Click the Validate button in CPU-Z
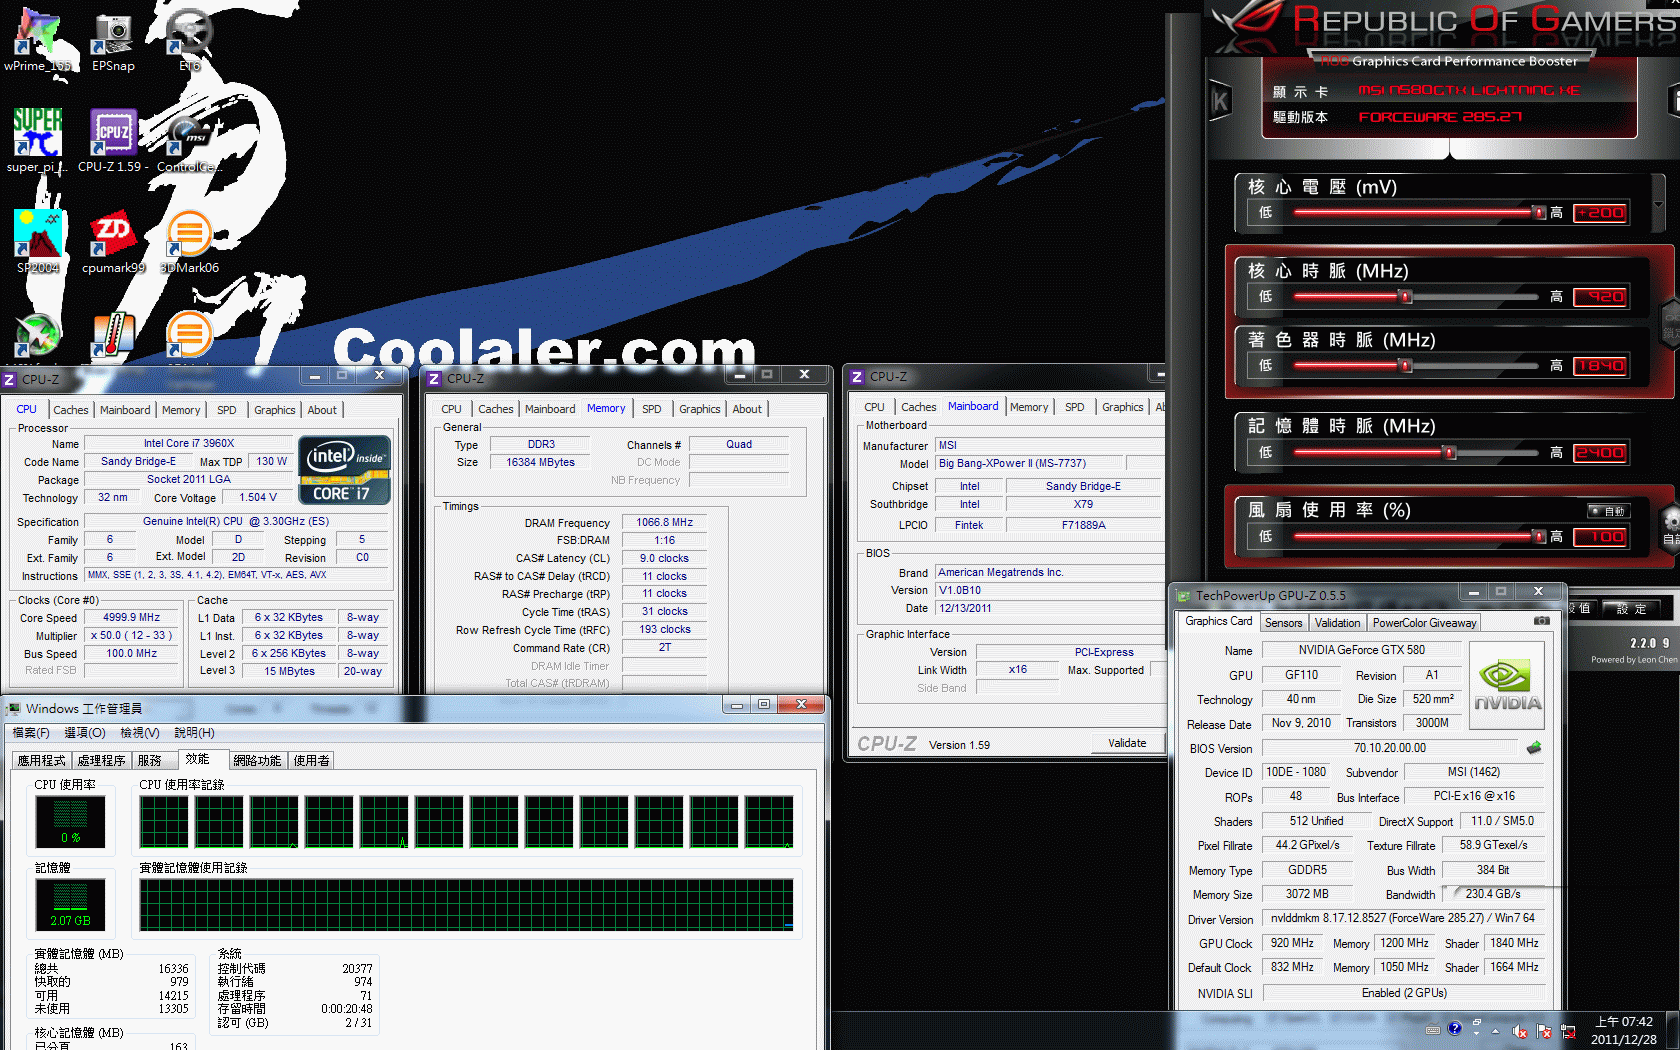 pyautogui.click(x=1127, y=743)
